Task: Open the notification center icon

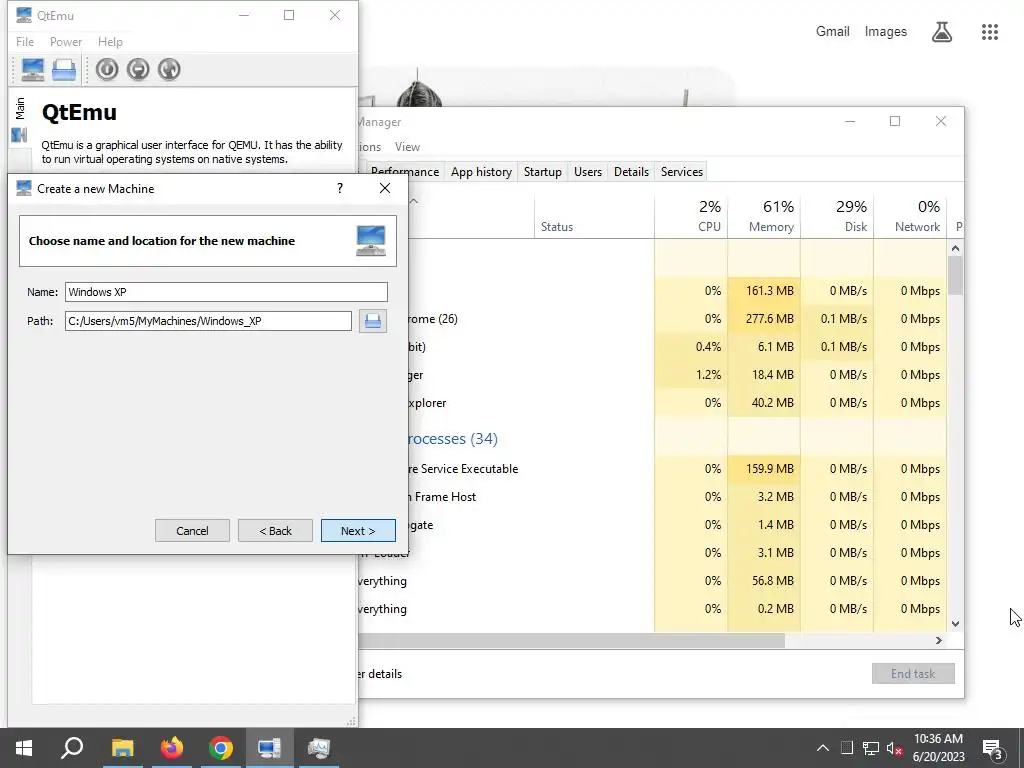Action: tap(993, 748)
